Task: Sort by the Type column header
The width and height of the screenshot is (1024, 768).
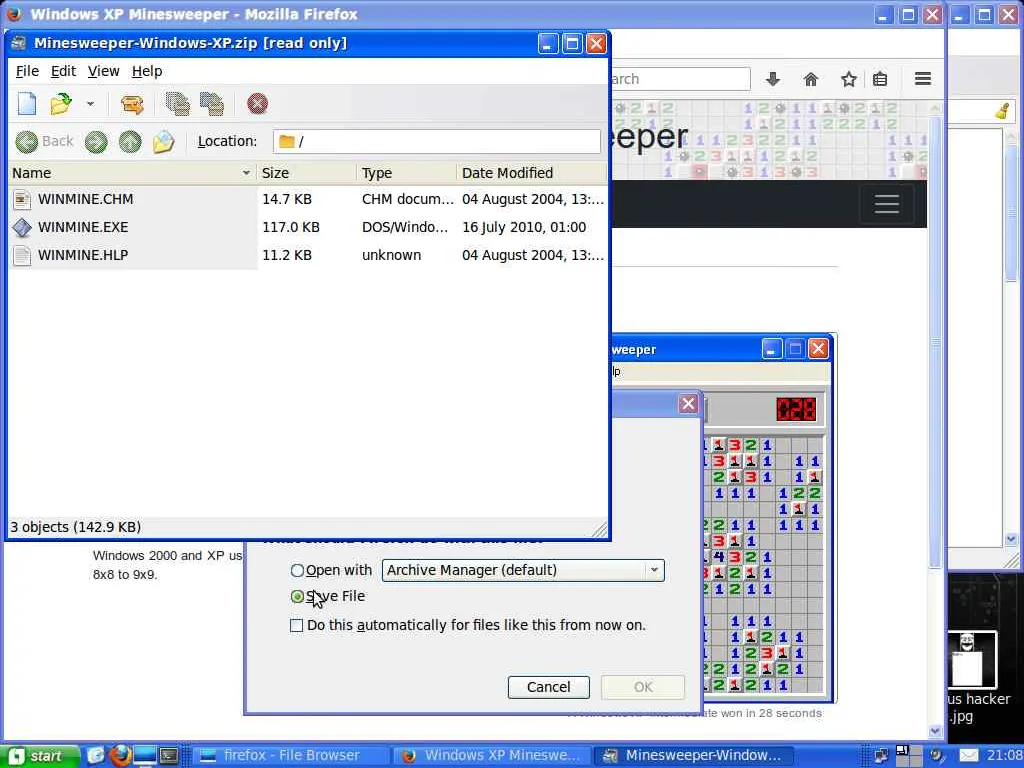Action: pyautogui.click(x=407, y=173)
